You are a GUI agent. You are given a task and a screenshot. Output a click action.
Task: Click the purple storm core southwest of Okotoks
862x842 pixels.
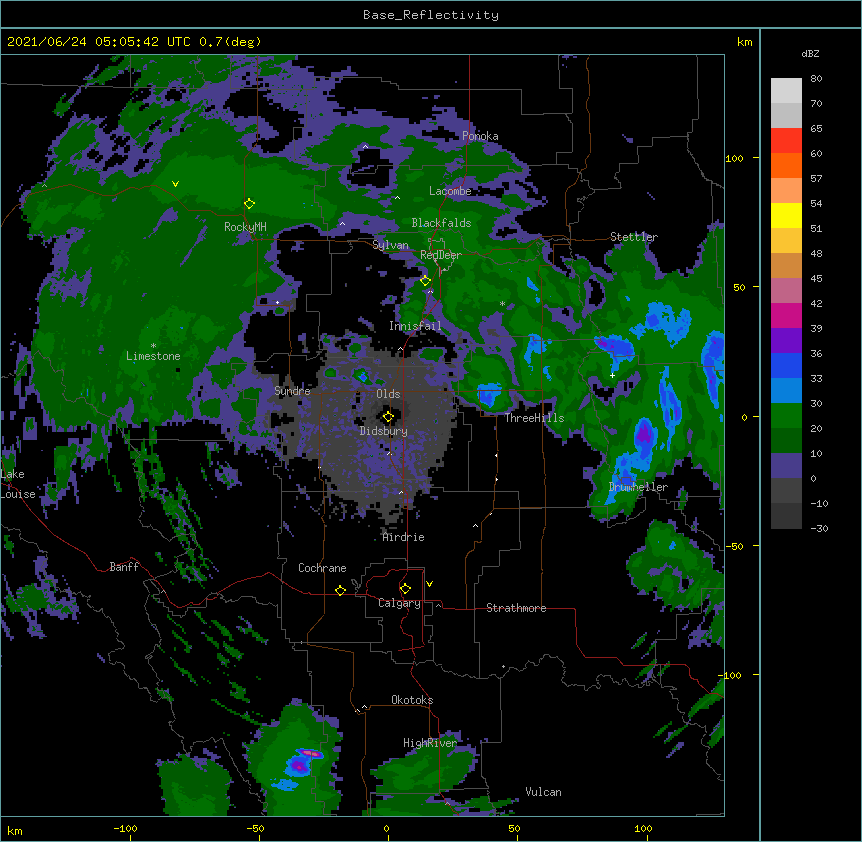pyautogui.click(x=299, y=765)
